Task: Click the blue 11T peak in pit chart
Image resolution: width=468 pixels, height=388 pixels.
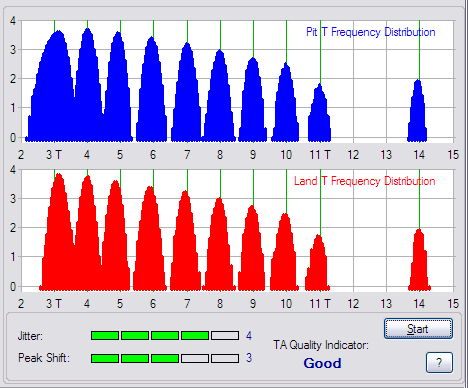Action: (x=319, y=113)
